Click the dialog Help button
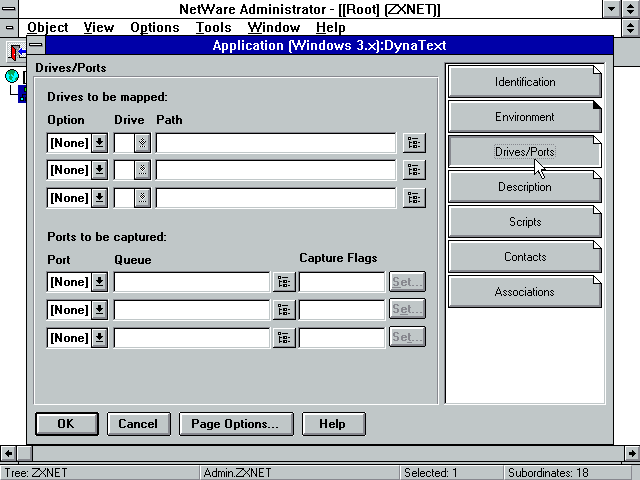Viewport: 640px width, 480px height. point(333,424)
